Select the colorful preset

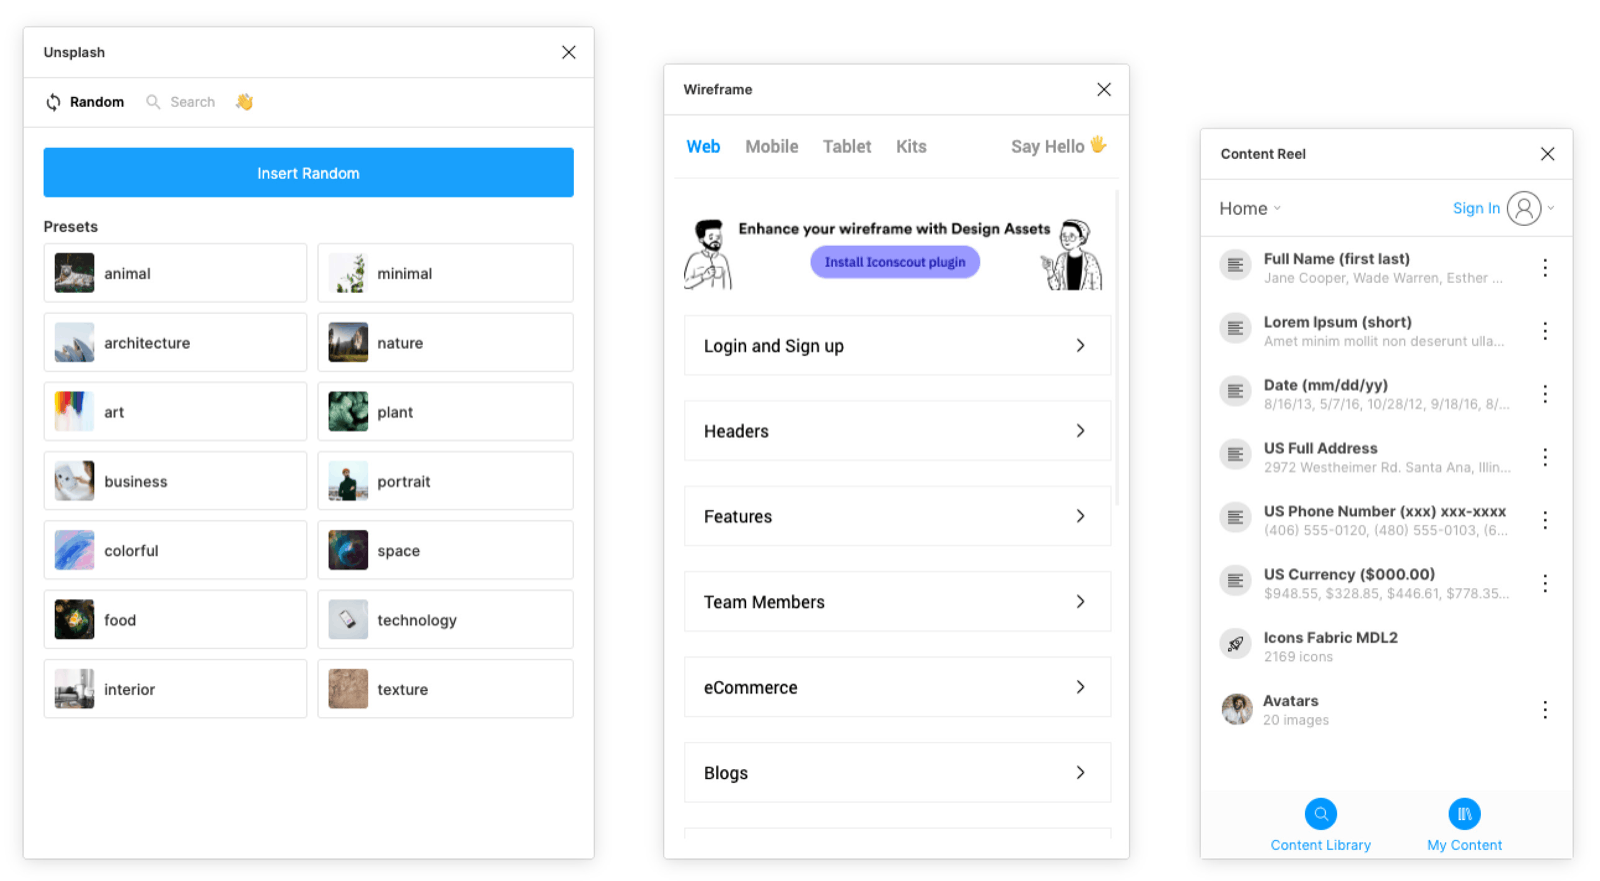pos(175,550)
